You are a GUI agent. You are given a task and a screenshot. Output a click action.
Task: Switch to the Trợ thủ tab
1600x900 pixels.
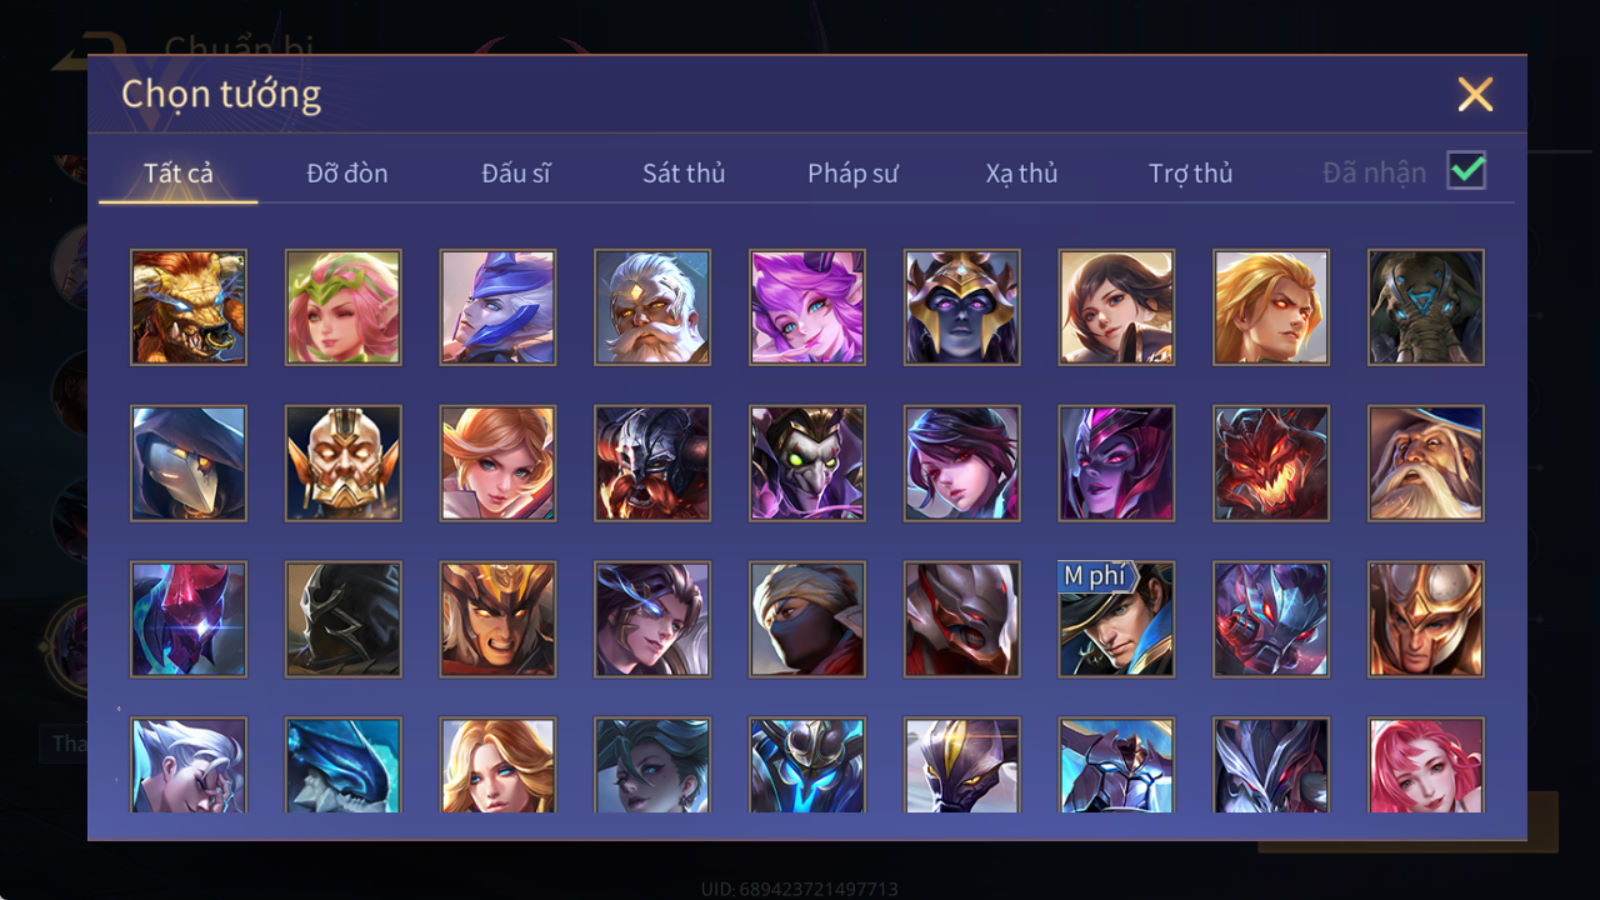tap(1190, 173)
